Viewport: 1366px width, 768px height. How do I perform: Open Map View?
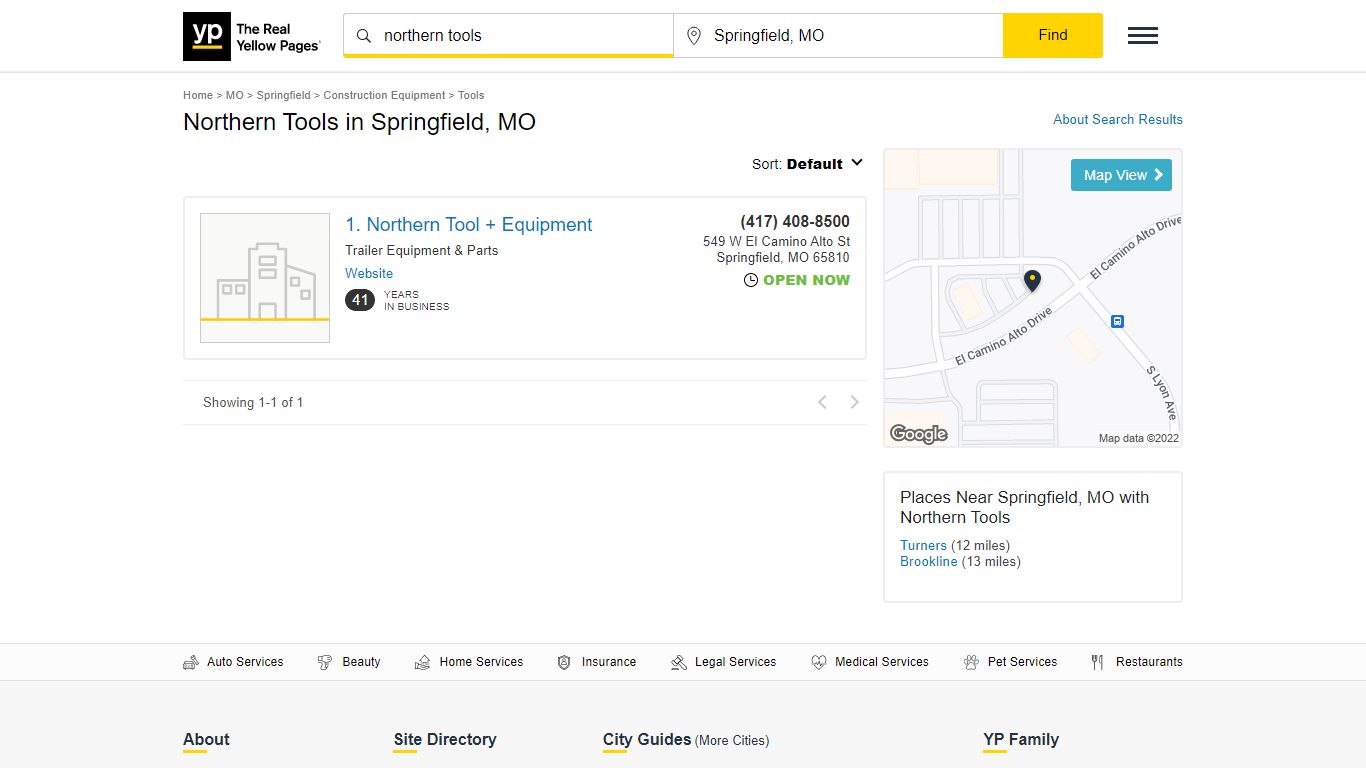click(x=1121, y=175)
